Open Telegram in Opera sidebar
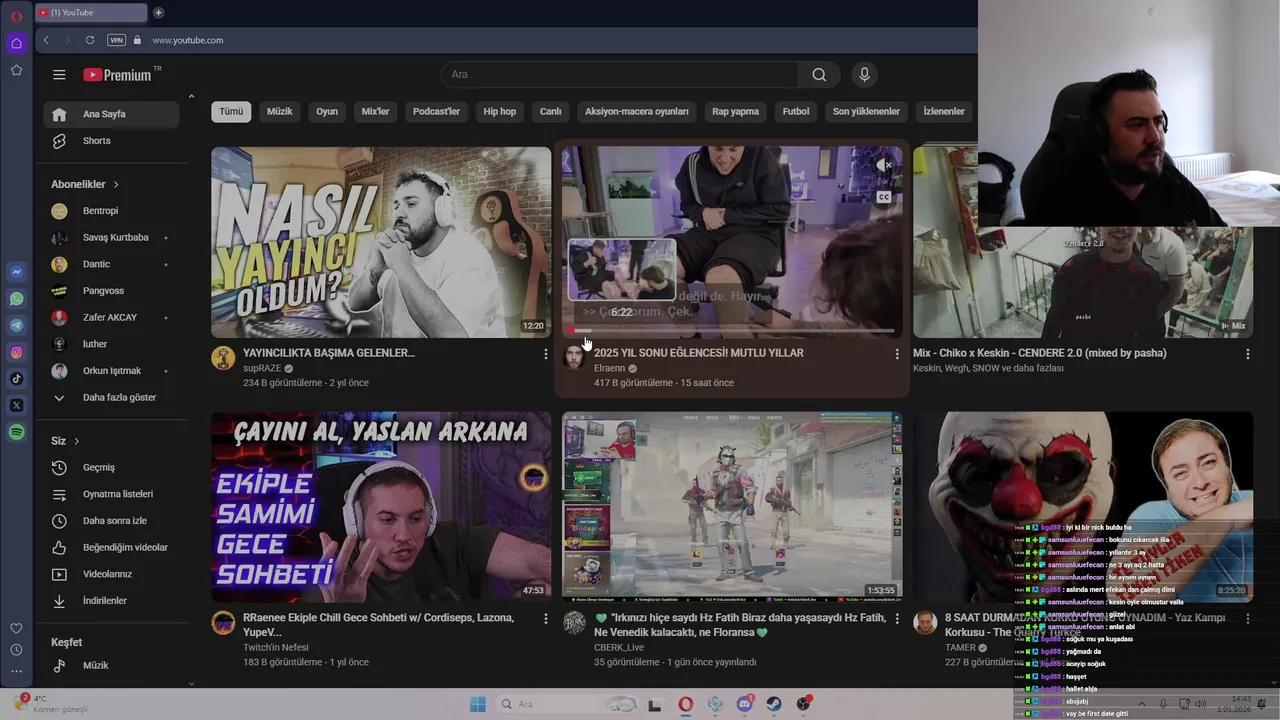Screen dimensions: 1280x720 [17, 326]
